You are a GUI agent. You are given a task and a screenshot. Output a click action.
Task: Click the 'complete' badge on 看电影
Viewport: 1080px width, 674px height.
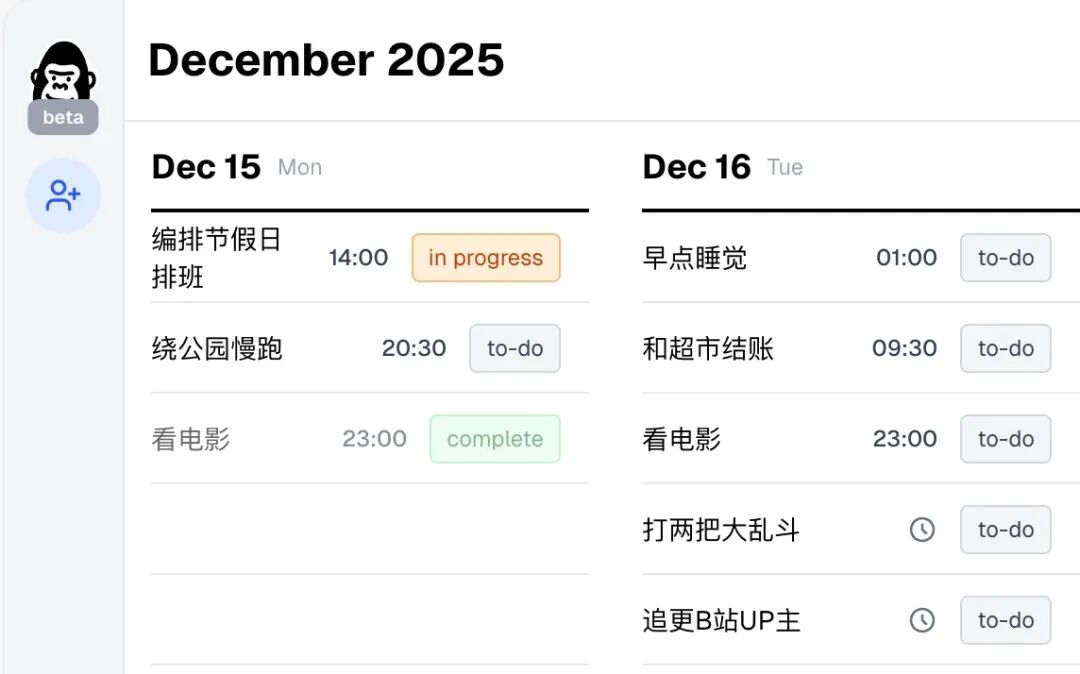tap(495, 439)
